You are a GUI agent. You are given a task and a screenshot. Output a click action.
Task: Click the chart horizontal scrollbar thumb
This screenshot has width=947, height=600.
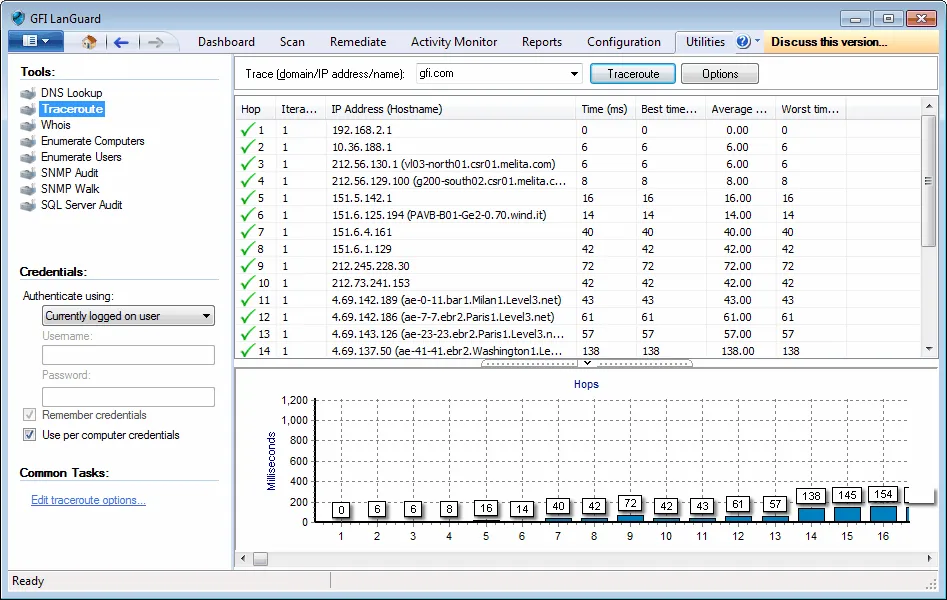(260, 559)
